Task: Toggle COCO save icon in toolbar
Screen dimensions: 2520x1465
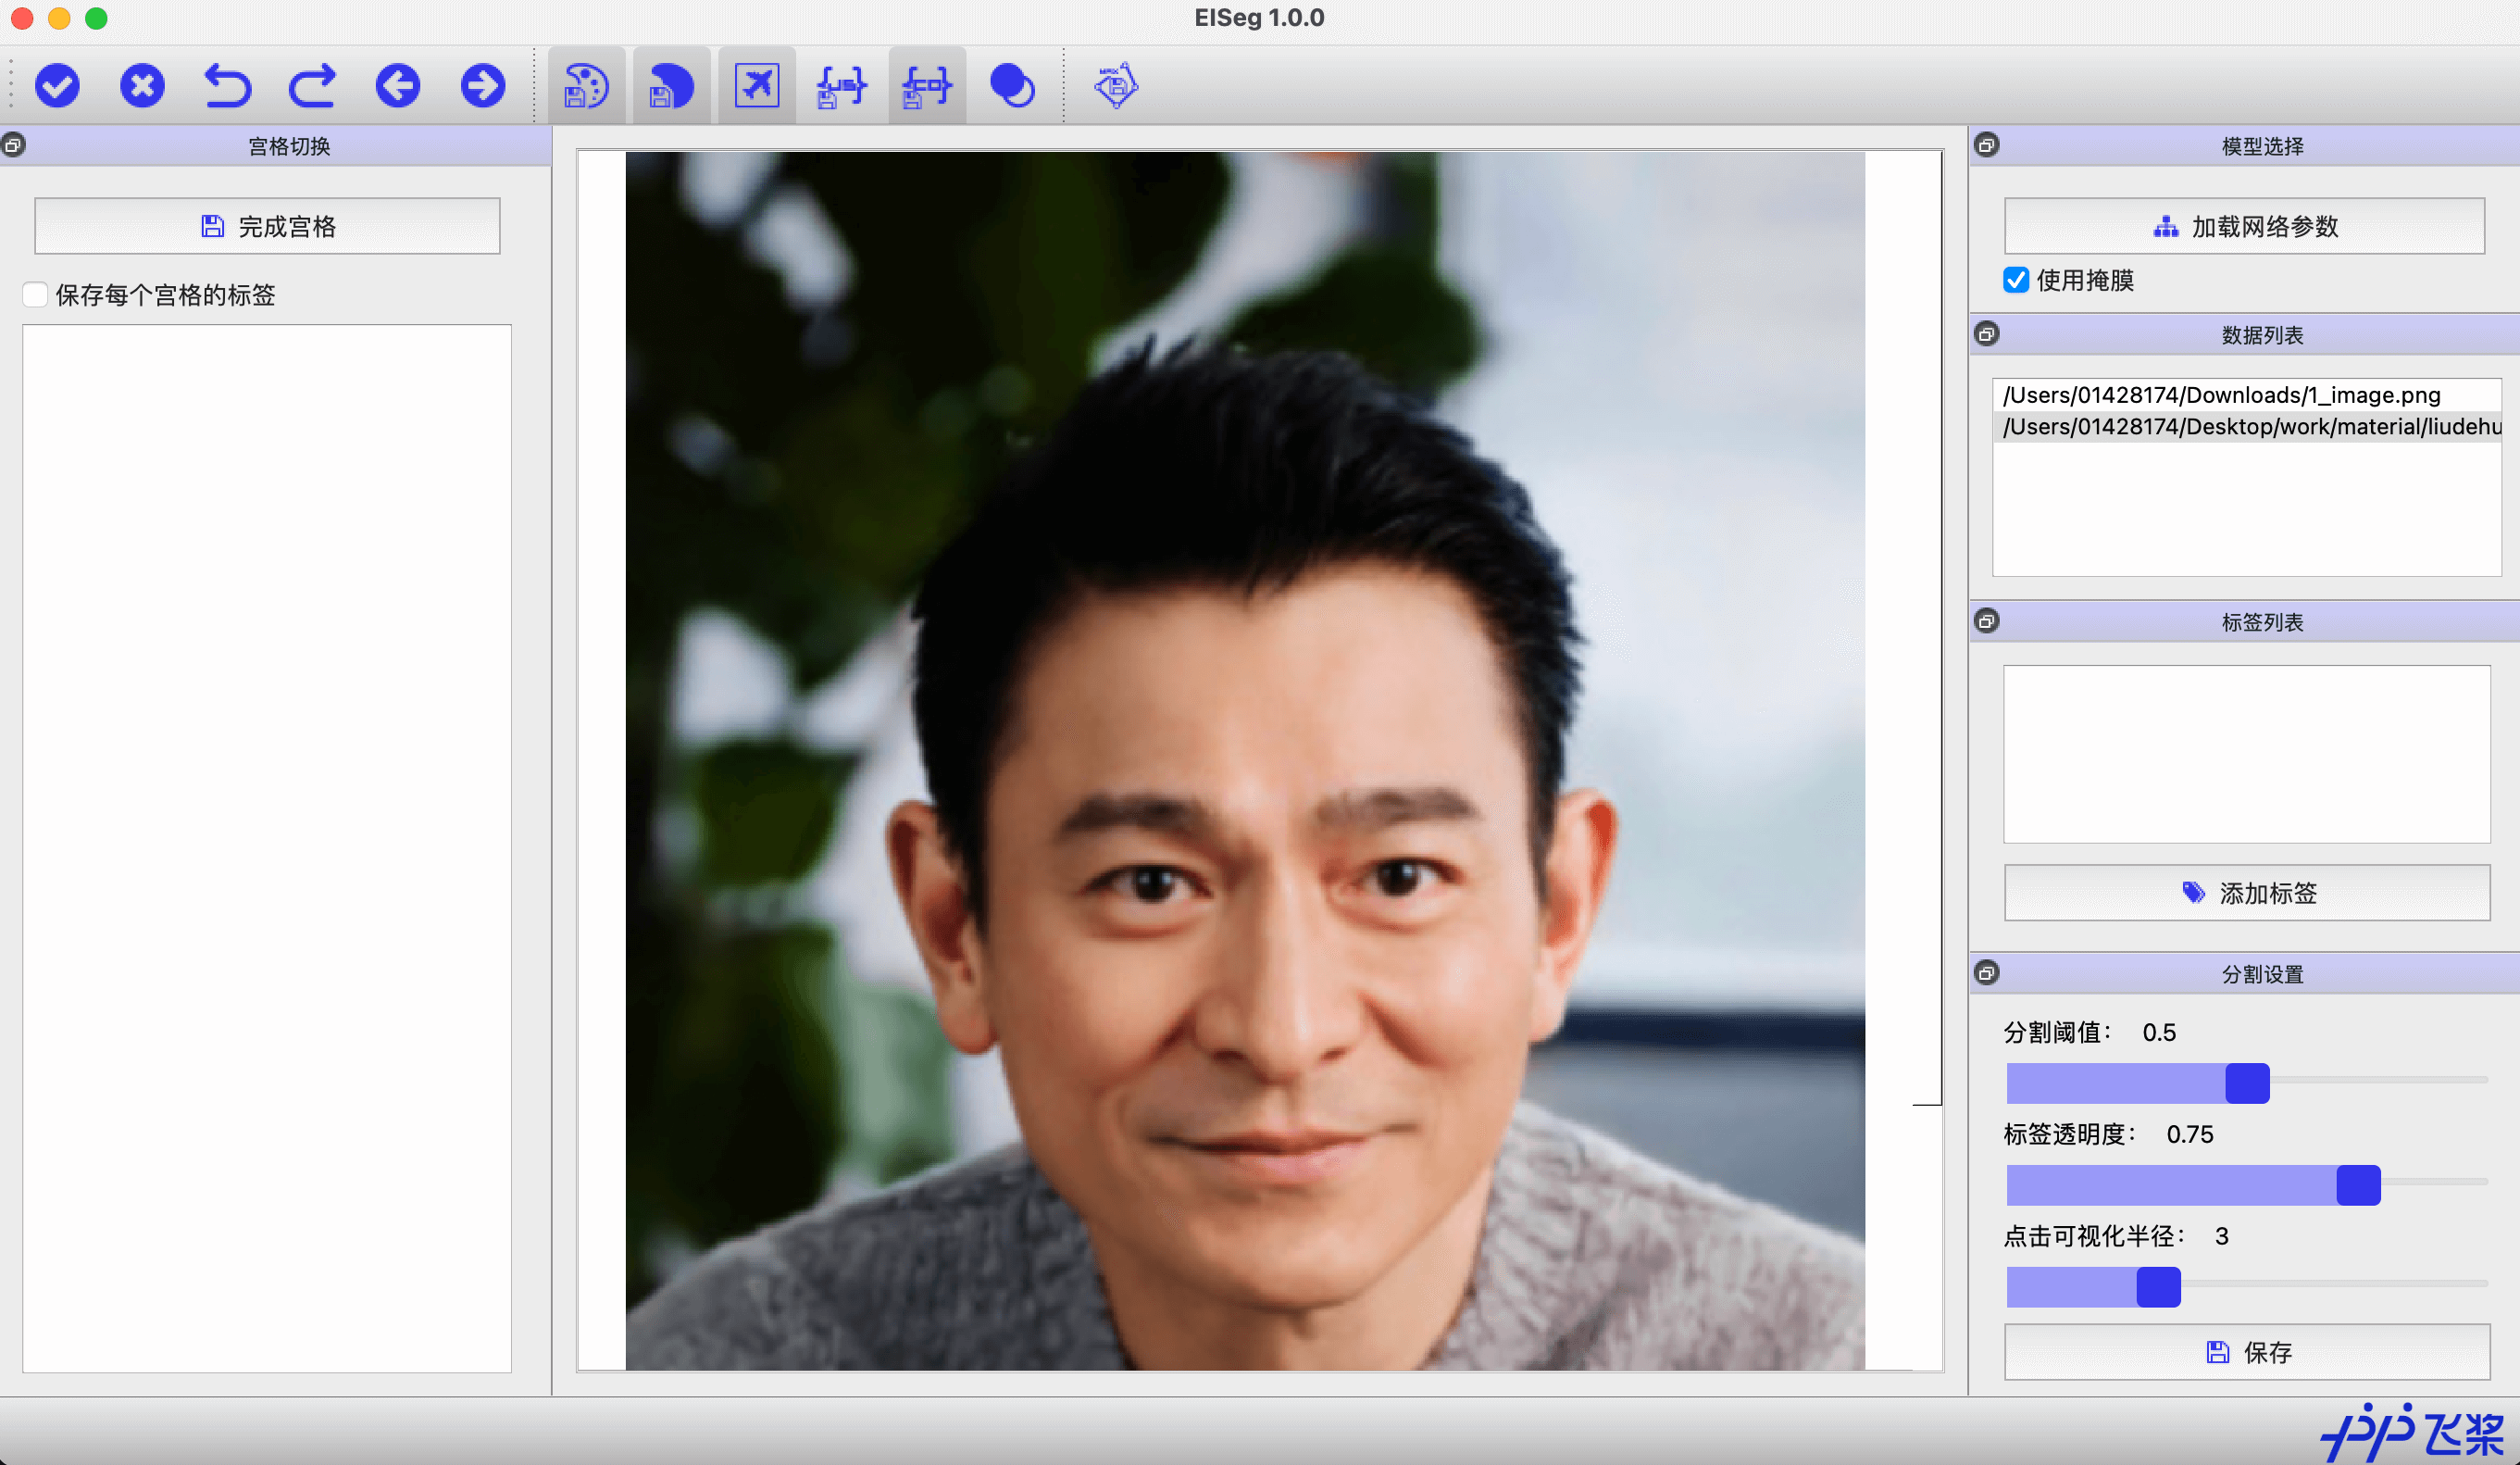Action: (926, 86)
